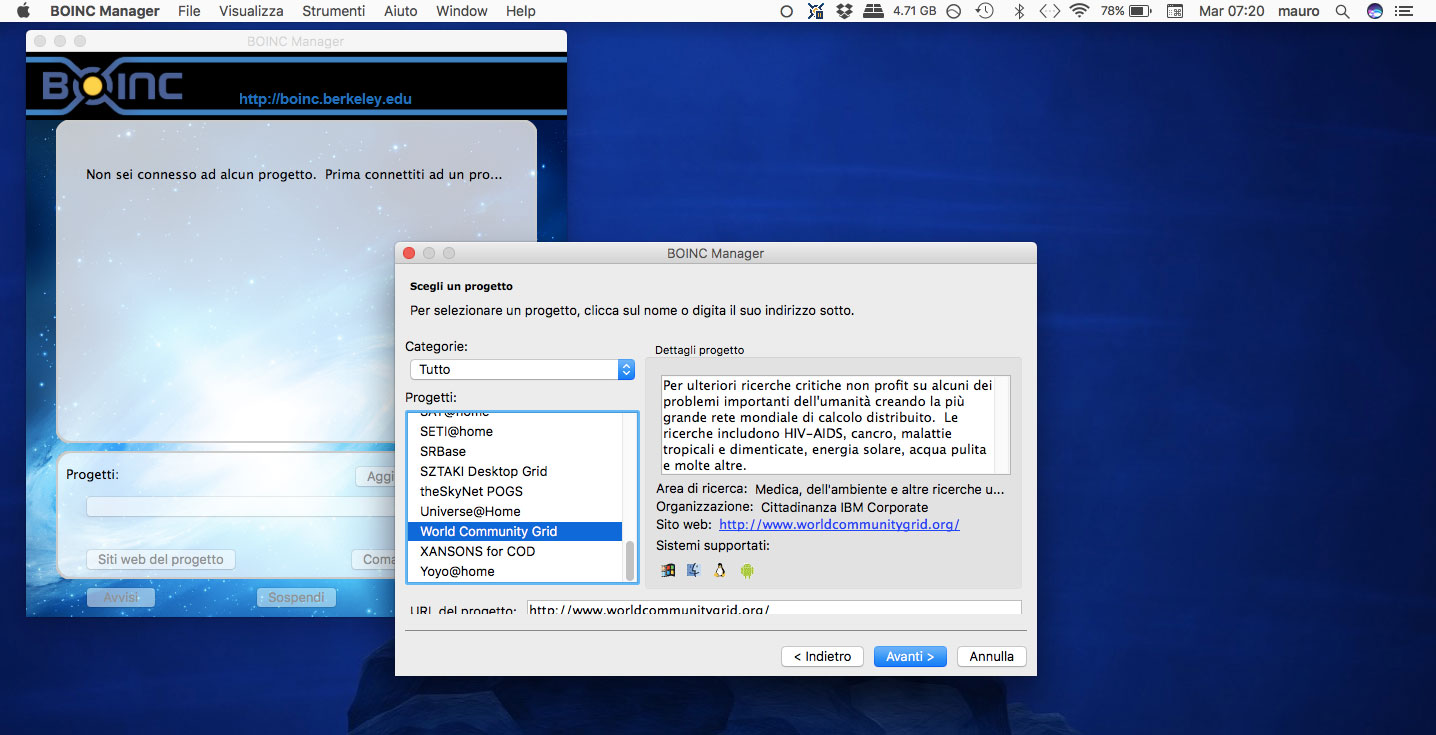
Task: Click the Linux penguin supported-system icon
Action: [x=720, y=570]
